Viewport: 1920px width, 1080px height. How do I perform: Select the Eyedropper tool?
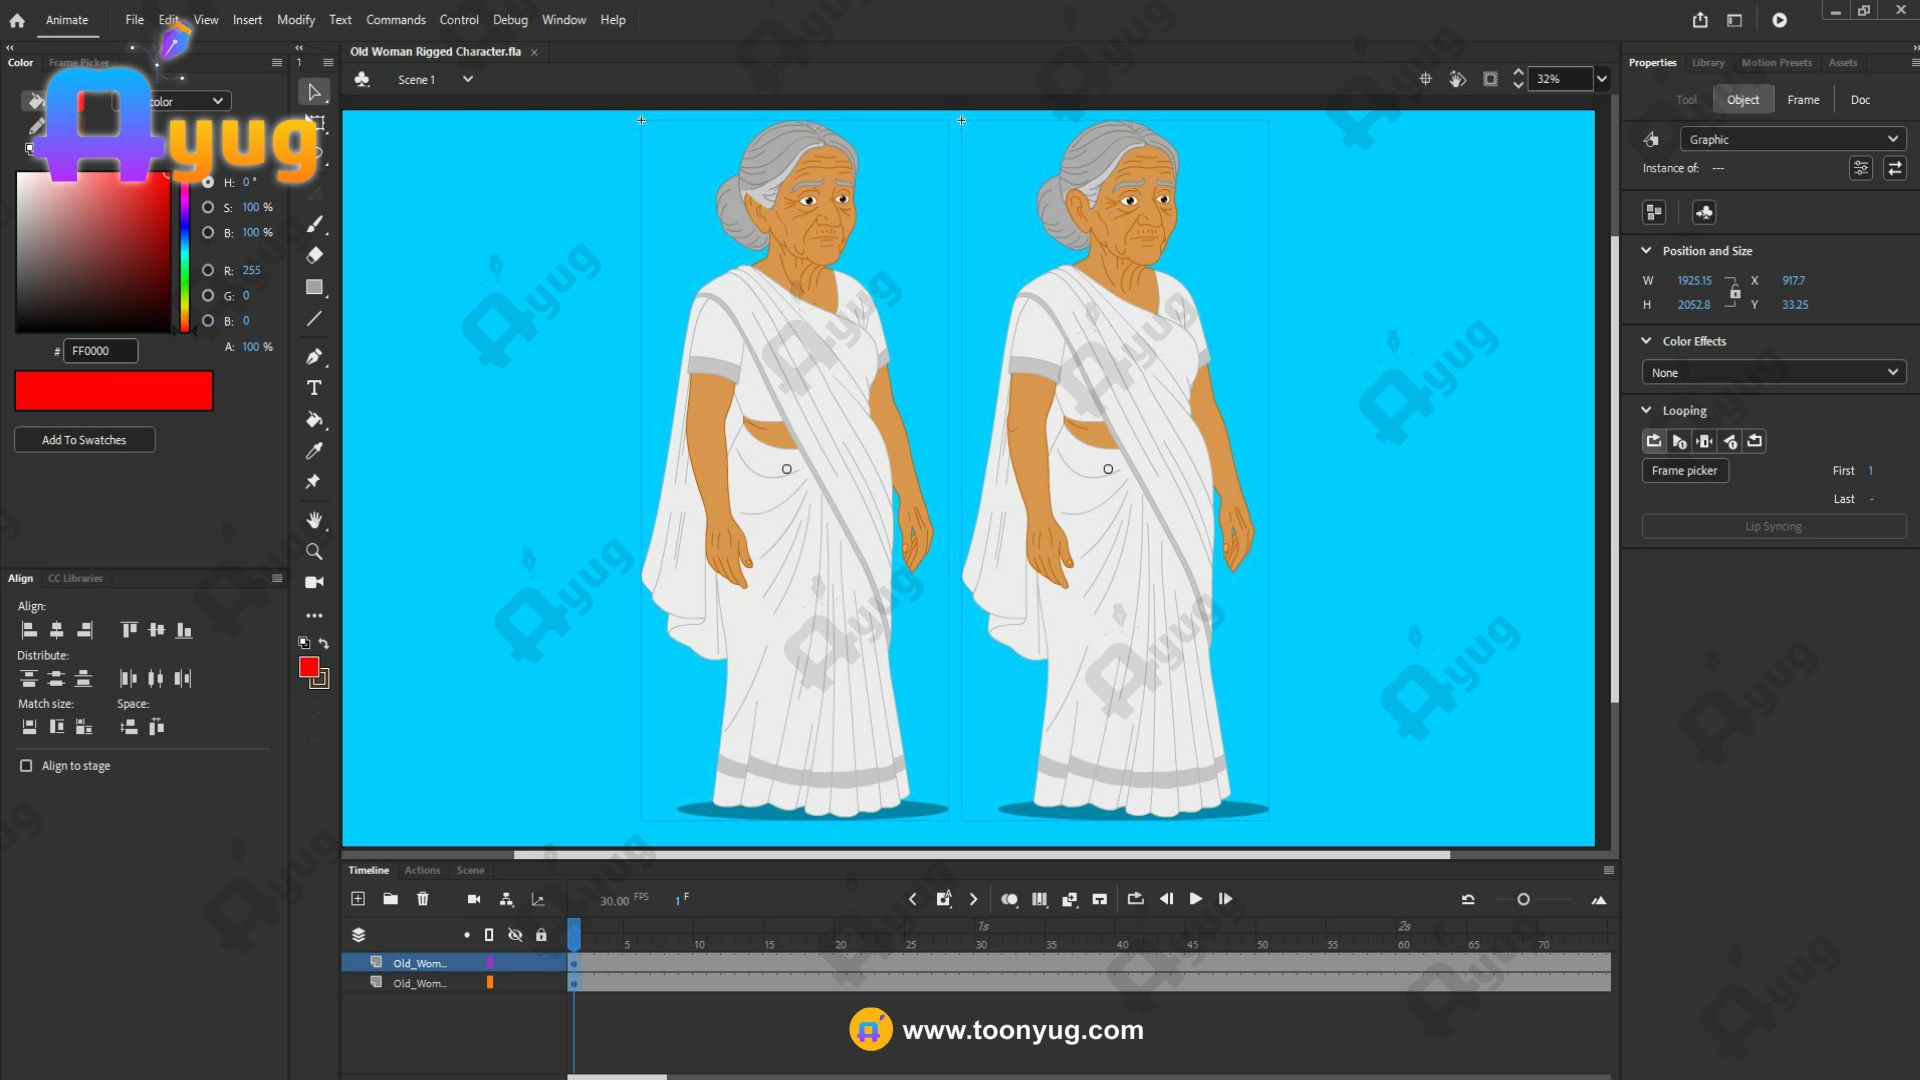point(314,451)
